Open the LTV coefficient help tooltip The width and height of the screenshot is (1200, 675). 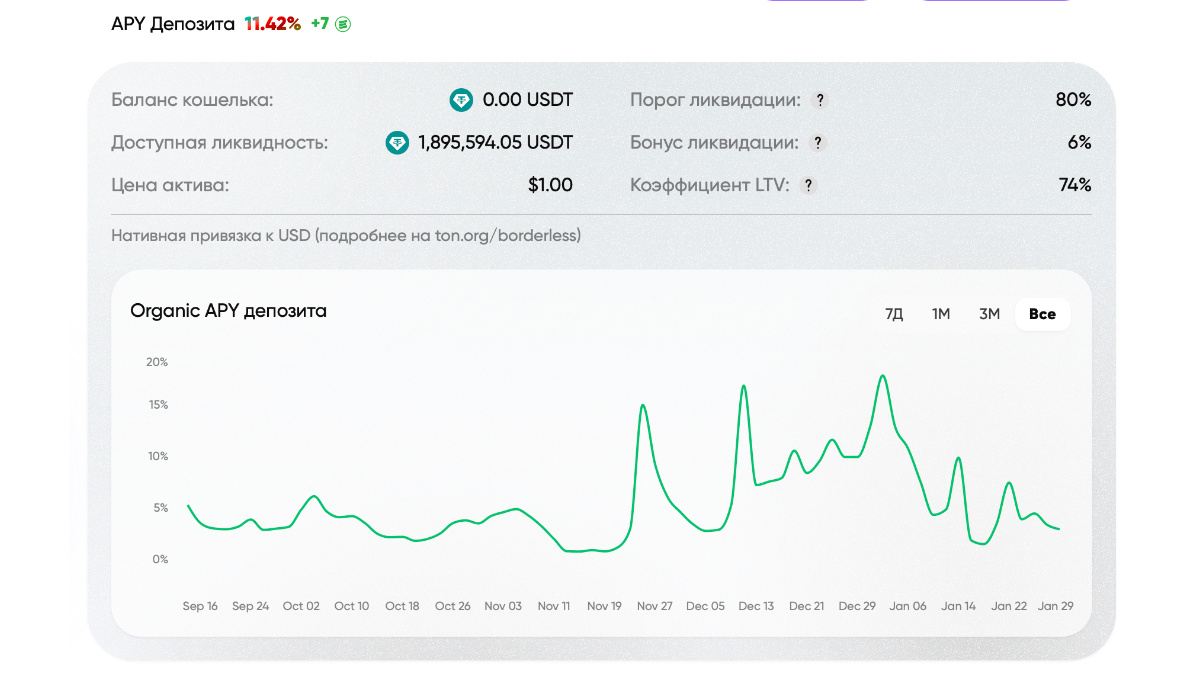click(x=808, y=185)
